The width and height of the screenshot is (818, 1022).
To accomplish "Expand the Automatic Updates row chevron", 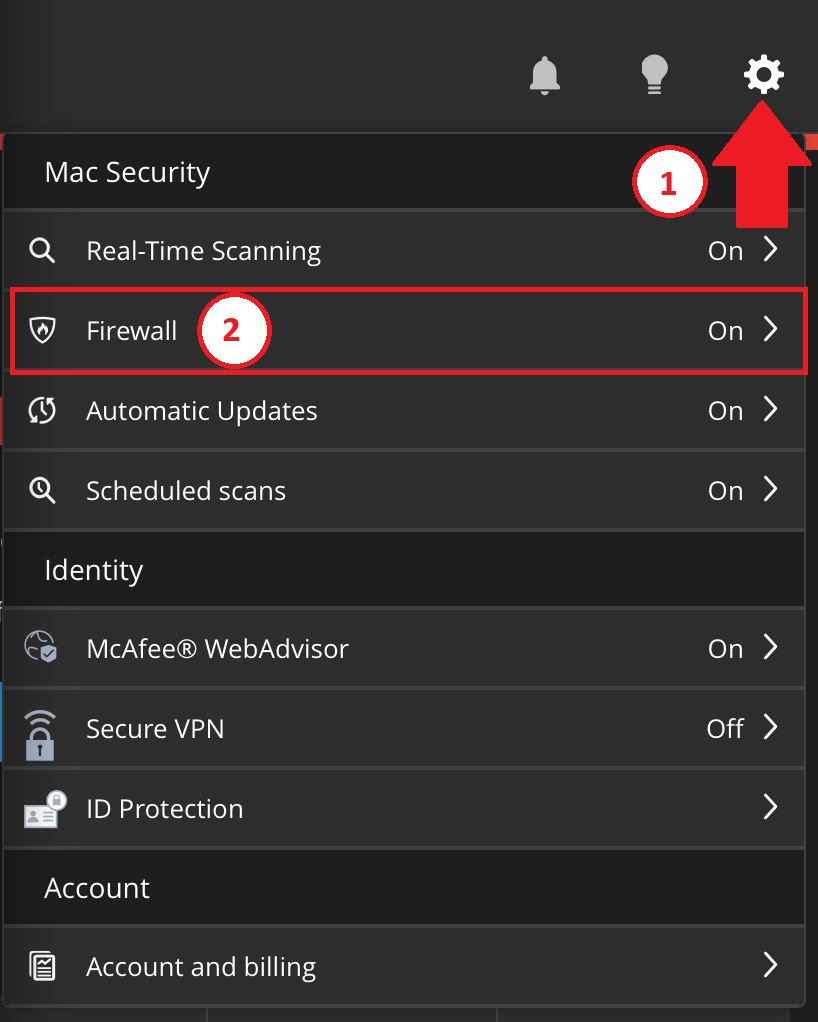I will 770,410.
